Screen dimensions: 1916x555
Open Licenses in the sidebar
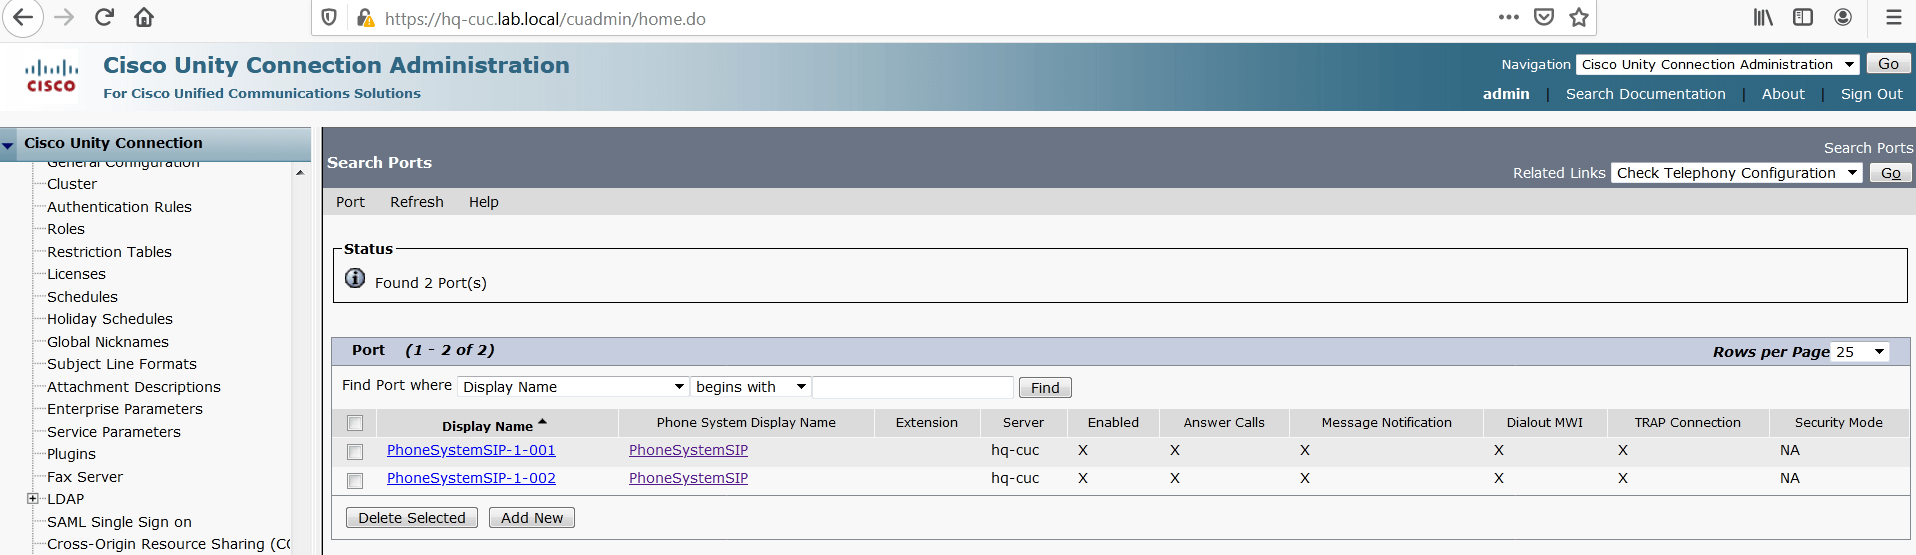tap(76, 274)
